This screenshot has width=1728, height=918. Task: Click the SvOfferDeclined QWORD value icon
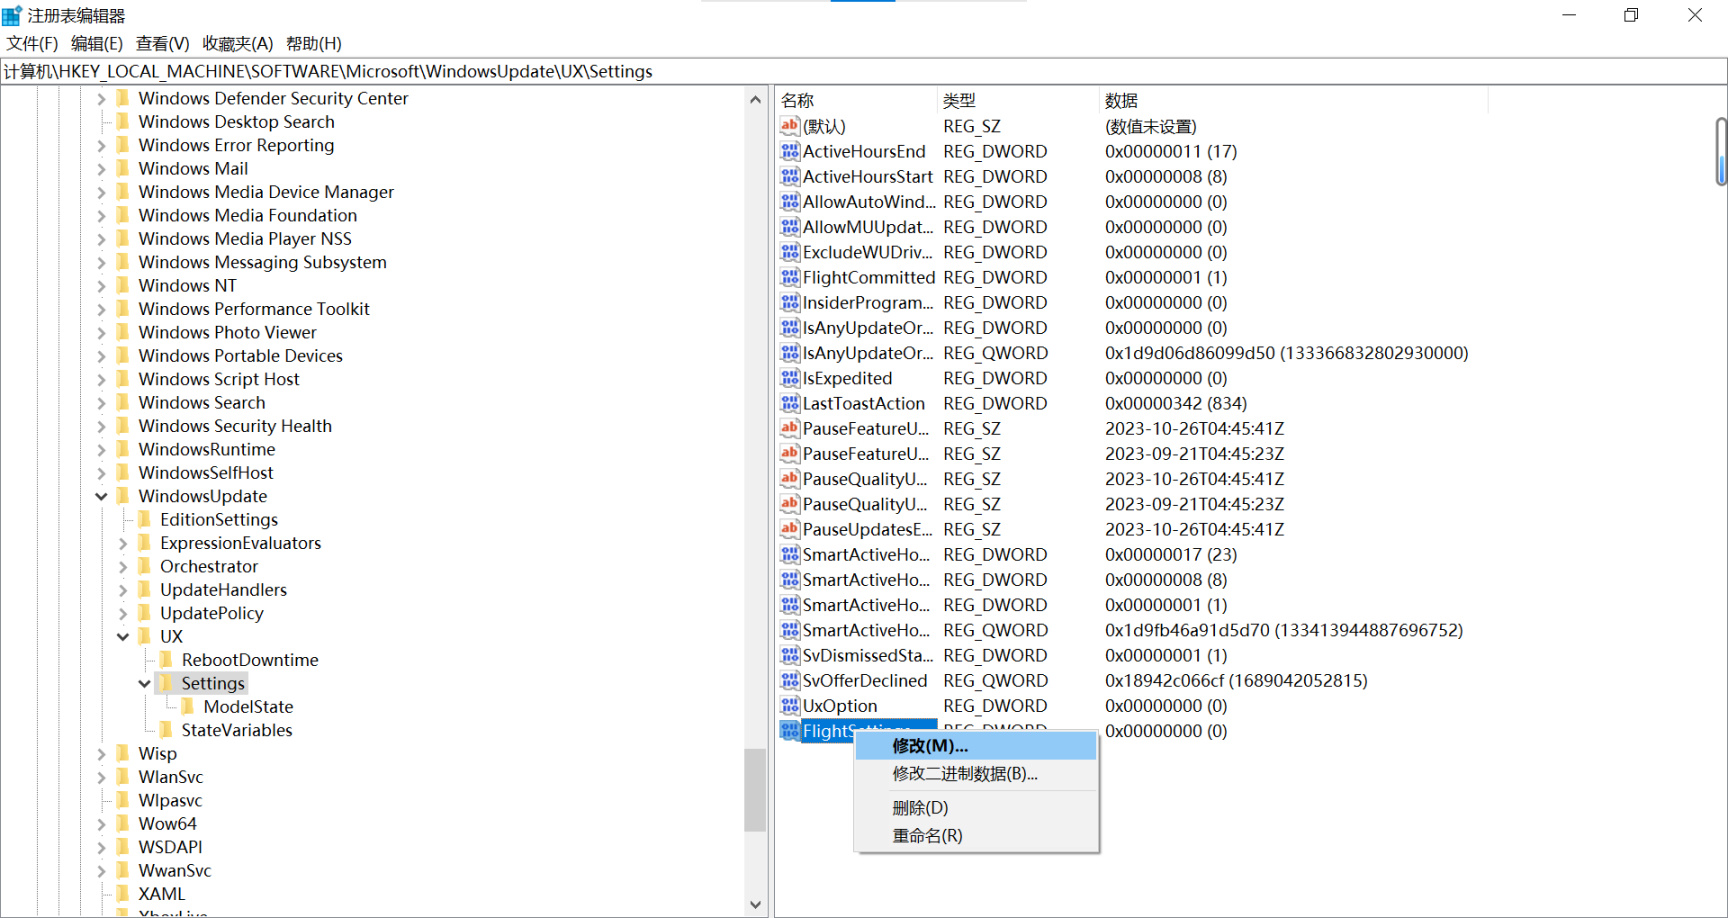(790, 680)
